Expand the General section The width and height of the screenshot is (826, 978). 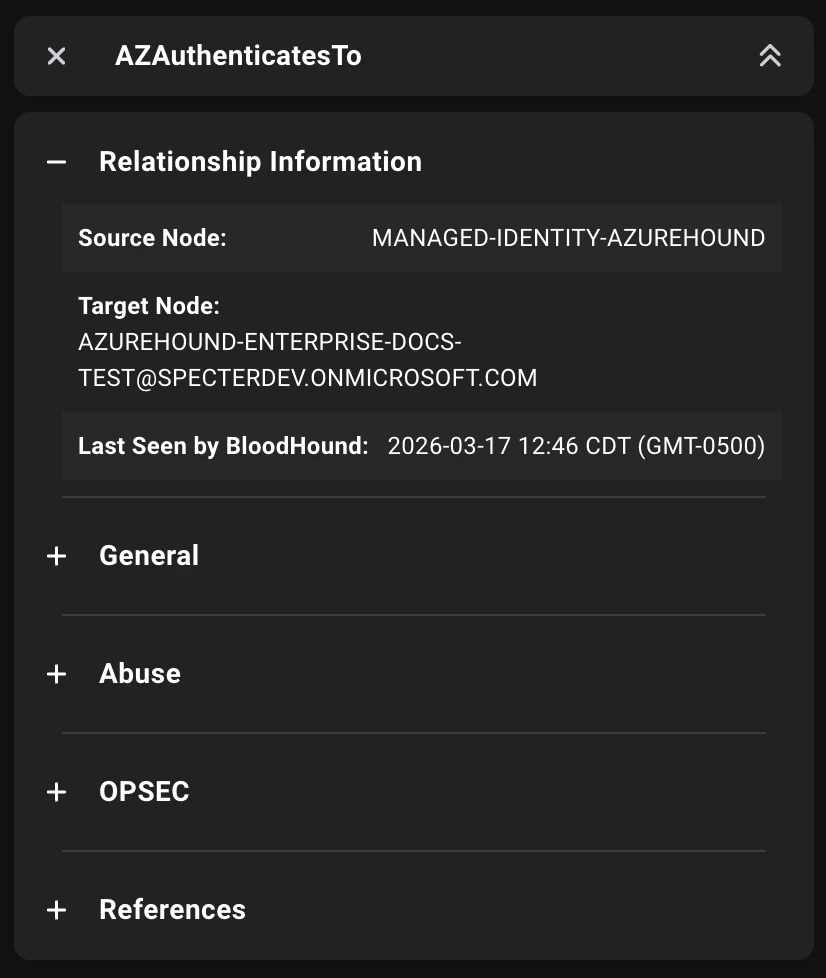148,555
